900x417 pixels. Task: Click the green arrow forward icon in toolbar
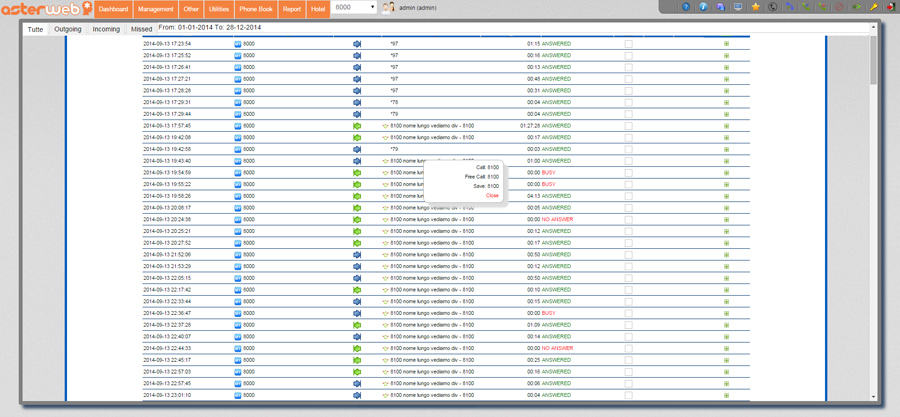pyautogui.click(x=856, y=7)
